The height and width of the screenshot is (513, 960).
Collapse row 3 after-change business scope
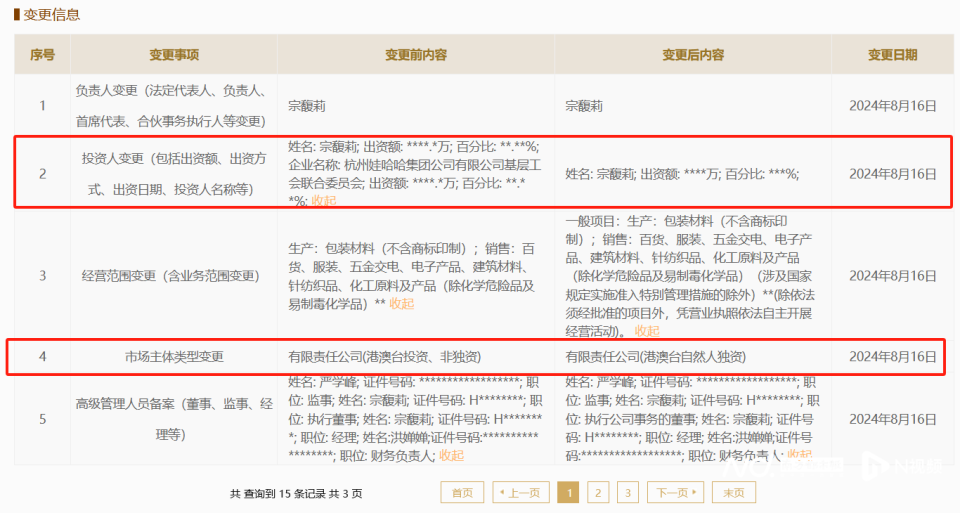coord(647,331)
